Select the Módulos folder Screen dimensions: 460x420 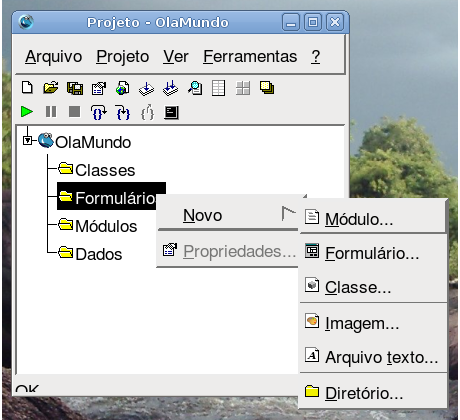[98, 226]
